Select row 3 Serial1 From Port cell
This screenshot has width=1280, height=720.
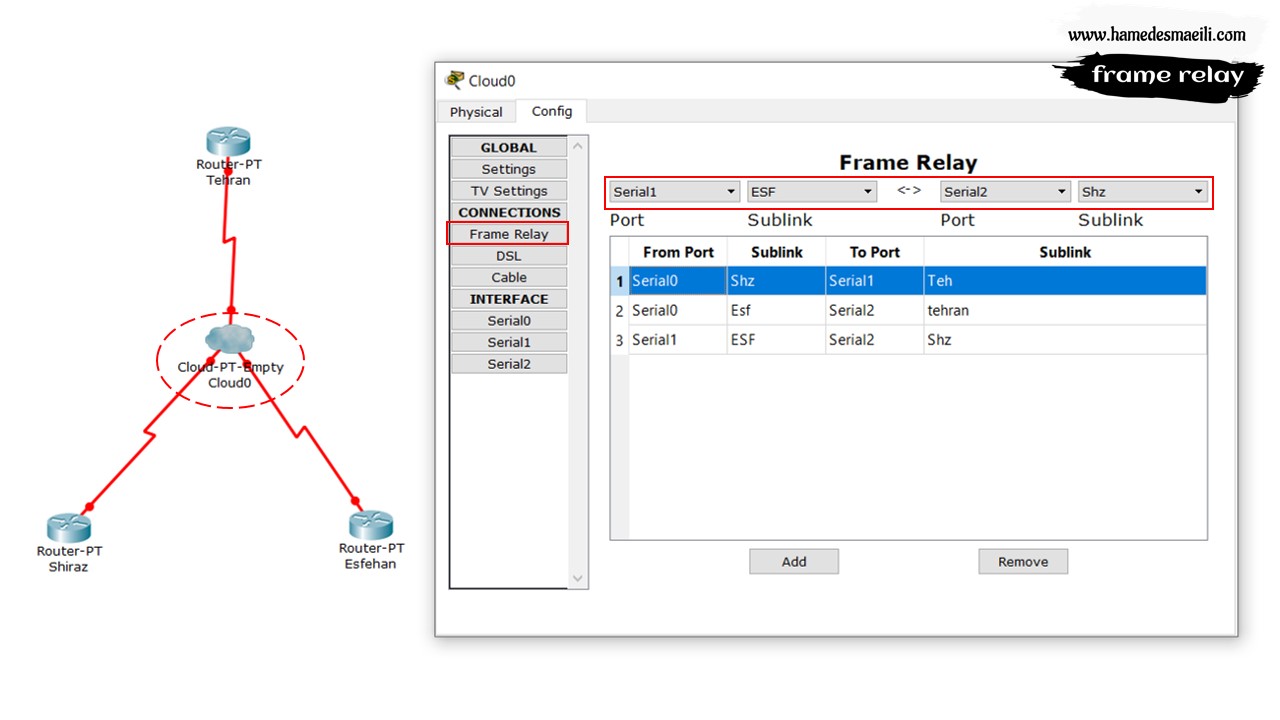coord(678,340)
